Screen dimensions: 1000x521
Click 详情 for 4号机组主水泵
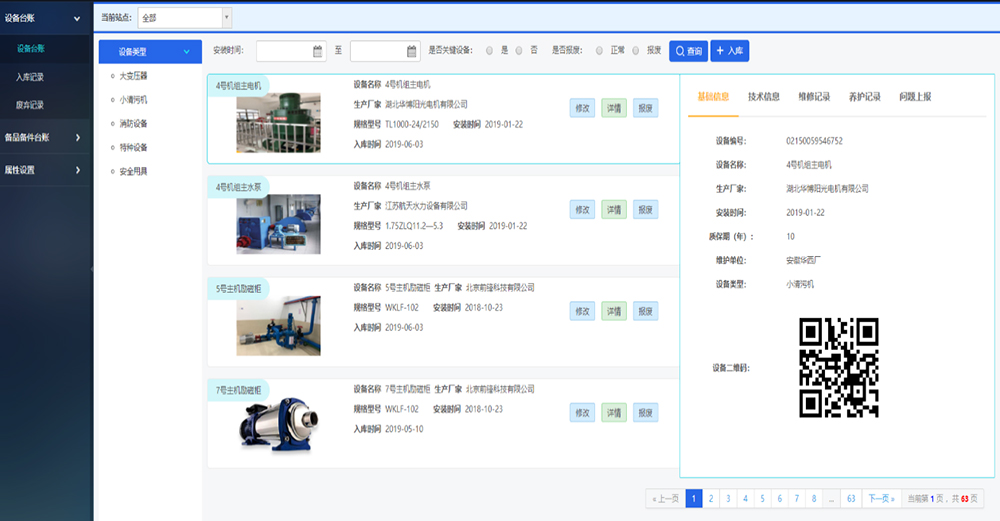[x=614, y=210]
